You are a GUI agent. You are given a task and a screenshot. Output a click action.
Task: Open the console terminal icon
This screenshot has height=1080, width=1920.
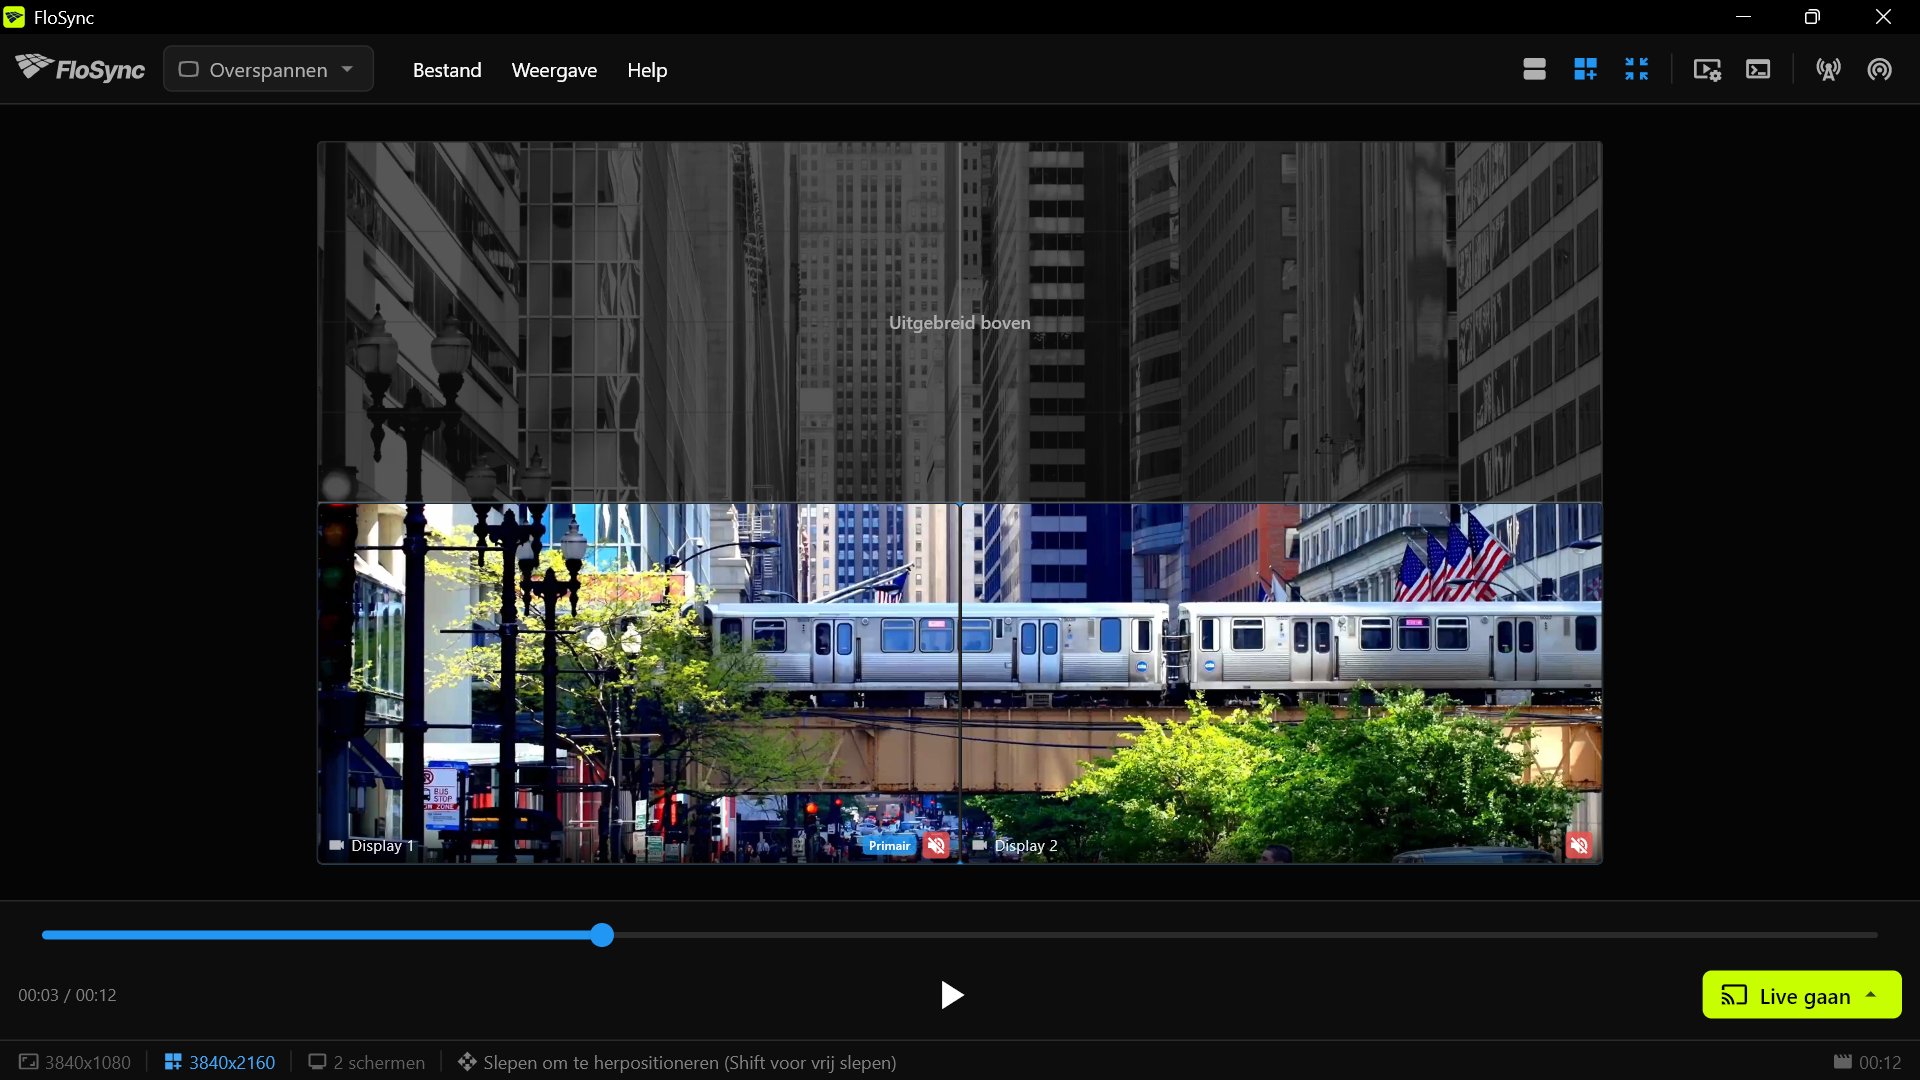1758,69
